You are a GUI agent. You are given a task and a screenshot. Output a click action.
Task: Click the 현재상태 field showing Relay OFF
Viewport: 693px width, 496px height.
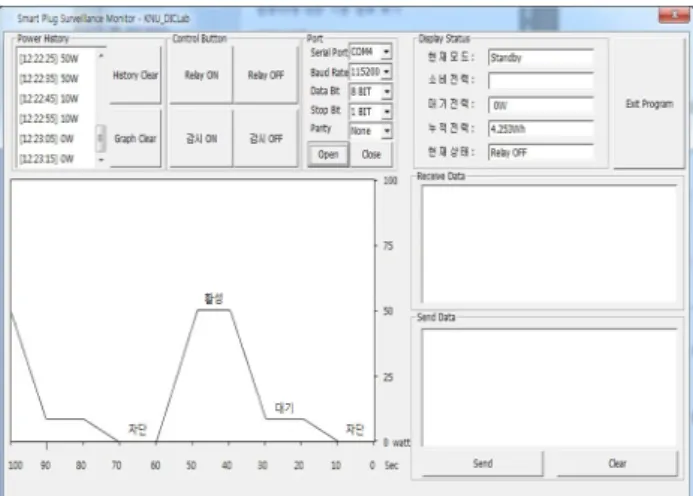541,153
